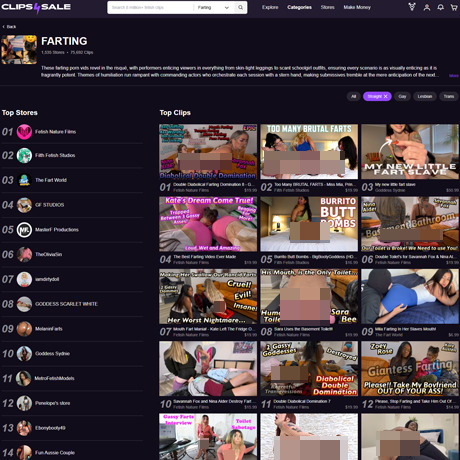Click clip 11 title "Double Diabolical Domination 7"
The width and height of the screenshot is (460, 460).
pyautogui.click(x=302, y=401)
